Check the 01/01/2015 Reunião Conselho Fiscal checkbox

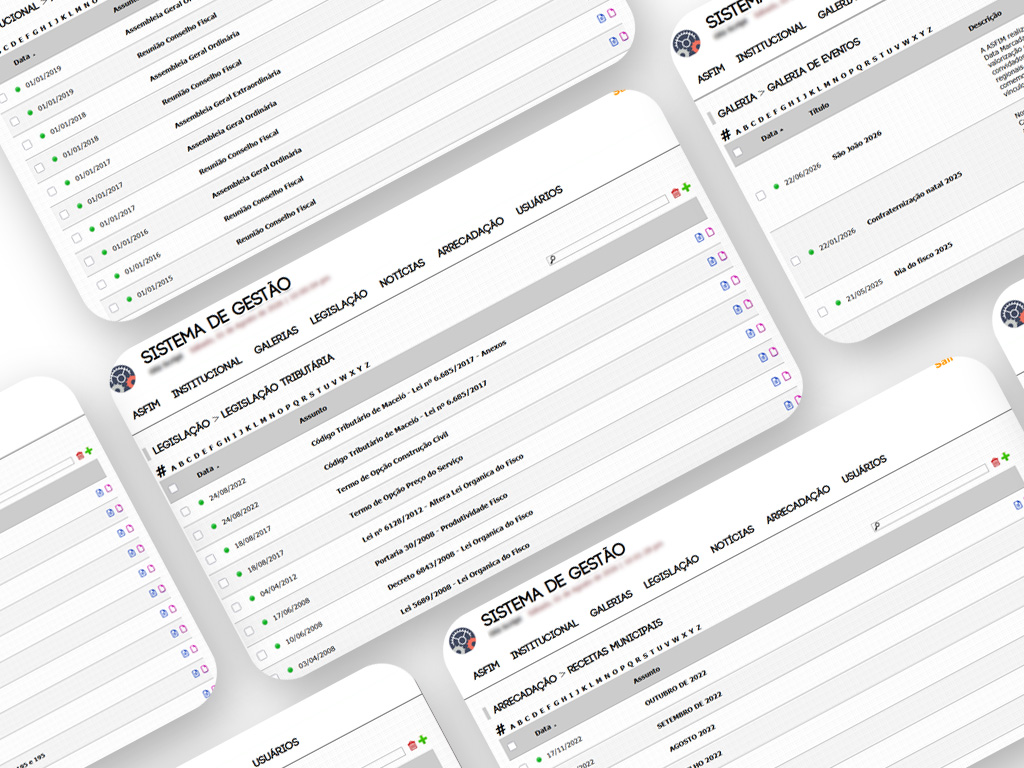coord(114,308)
